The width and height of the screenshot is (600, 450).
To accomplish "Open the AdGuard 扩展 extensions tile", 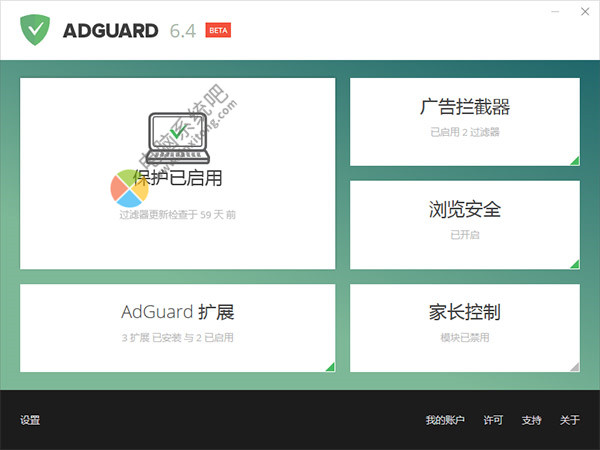I will point(178,328).
